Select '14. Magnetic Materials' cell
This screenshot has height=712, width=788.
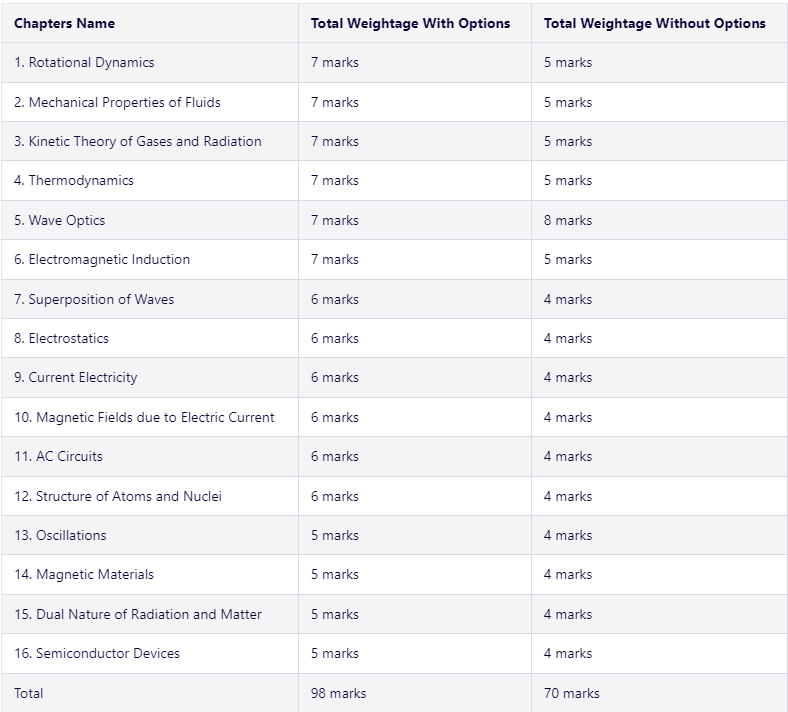pos(84,574)
